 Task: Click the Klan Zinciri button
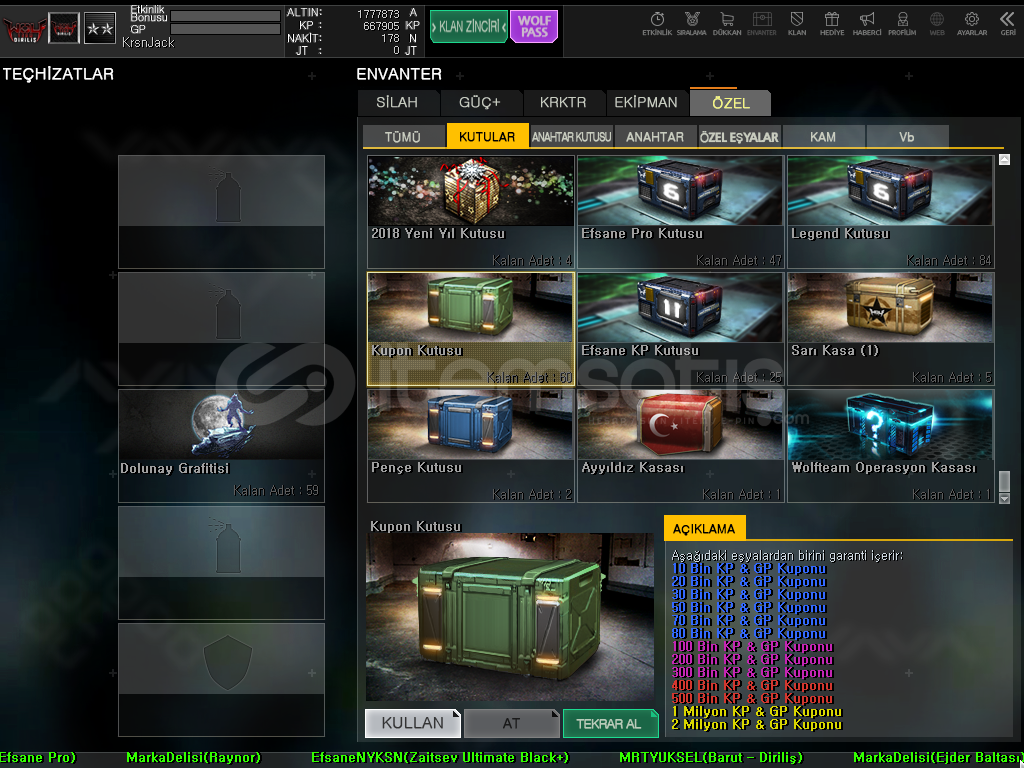tap(468, 26)
